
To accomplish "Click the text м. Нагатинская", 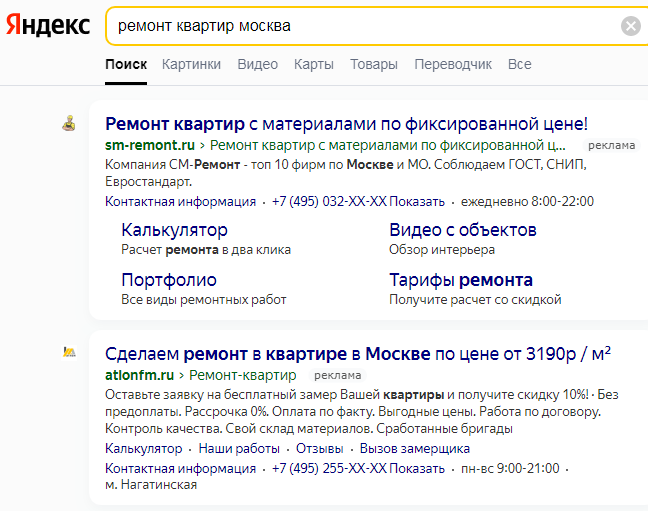I will tap(151, 484).
